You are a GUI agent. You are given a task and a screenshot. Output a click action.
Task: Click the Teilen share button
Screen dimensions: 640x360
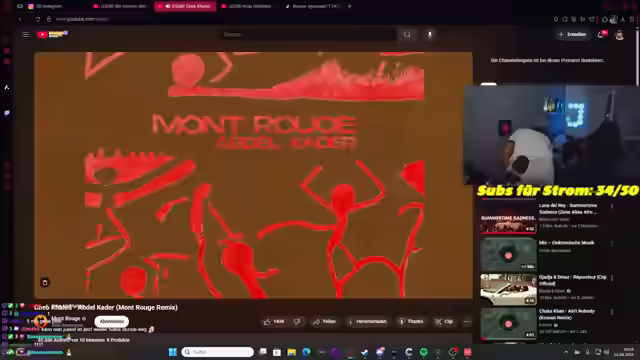tap(325, 322)
